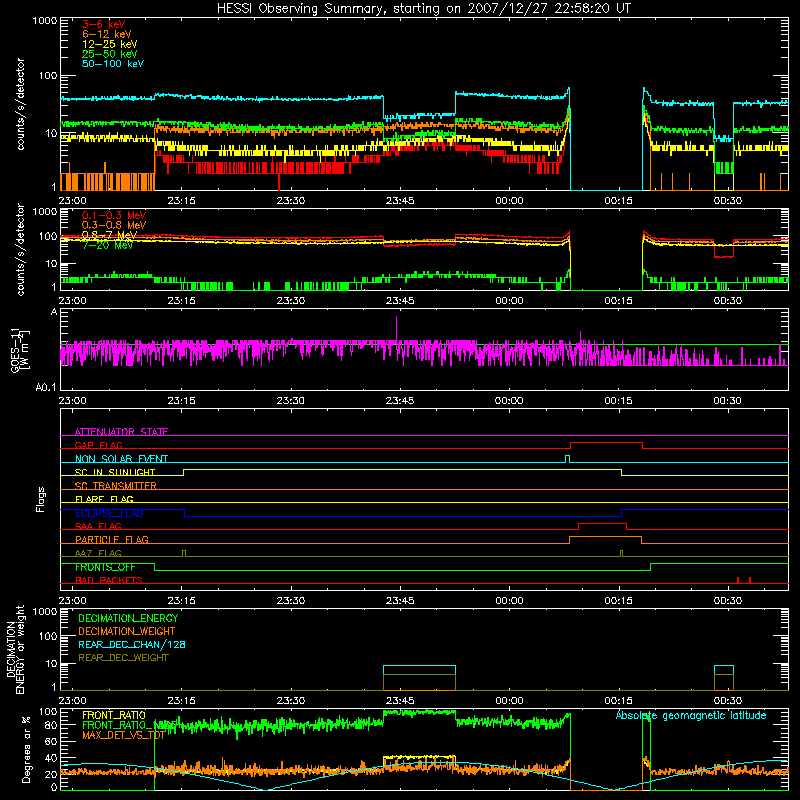Select the ATTENUATOR_STATE flag label
The width and height of the screenshot is (800, 800).
click(121, 432)
